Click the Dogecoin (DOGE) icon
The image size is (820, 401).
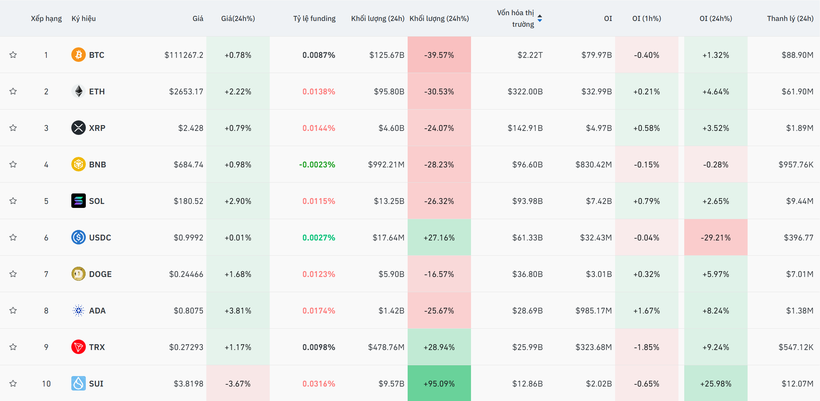(x=78, y=274)
